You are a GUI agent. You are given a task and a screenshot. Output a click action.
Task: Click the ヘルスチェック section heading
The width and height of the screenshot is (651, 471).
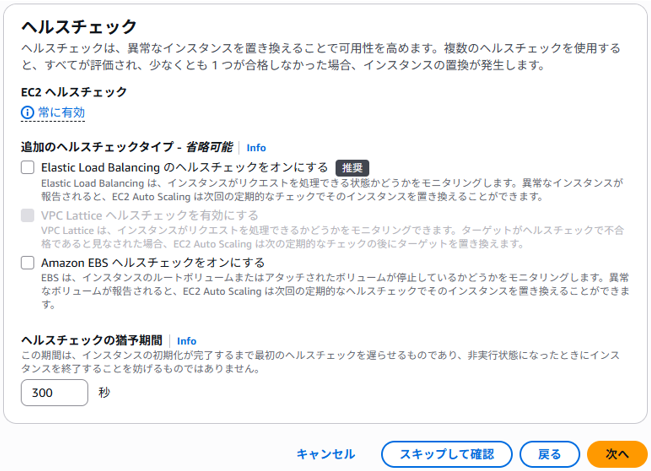(79, 27)
